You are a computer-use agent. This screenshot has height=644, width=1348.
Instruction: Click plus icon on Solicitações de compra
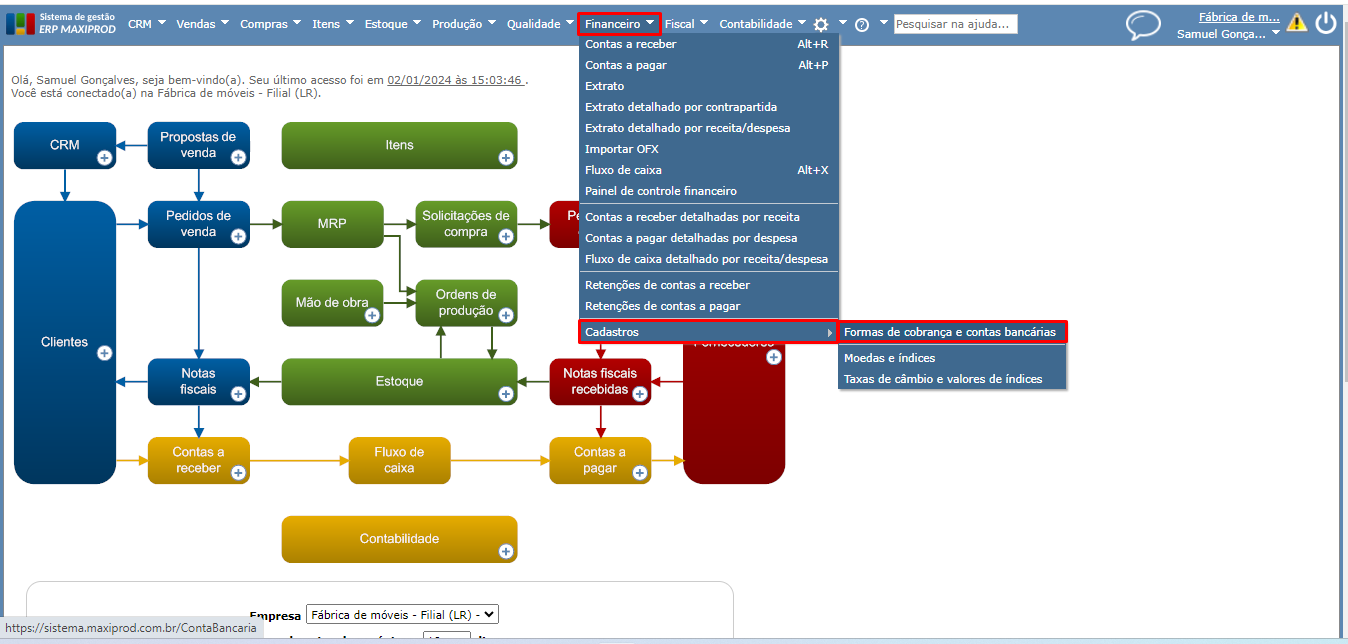(506, 236)
